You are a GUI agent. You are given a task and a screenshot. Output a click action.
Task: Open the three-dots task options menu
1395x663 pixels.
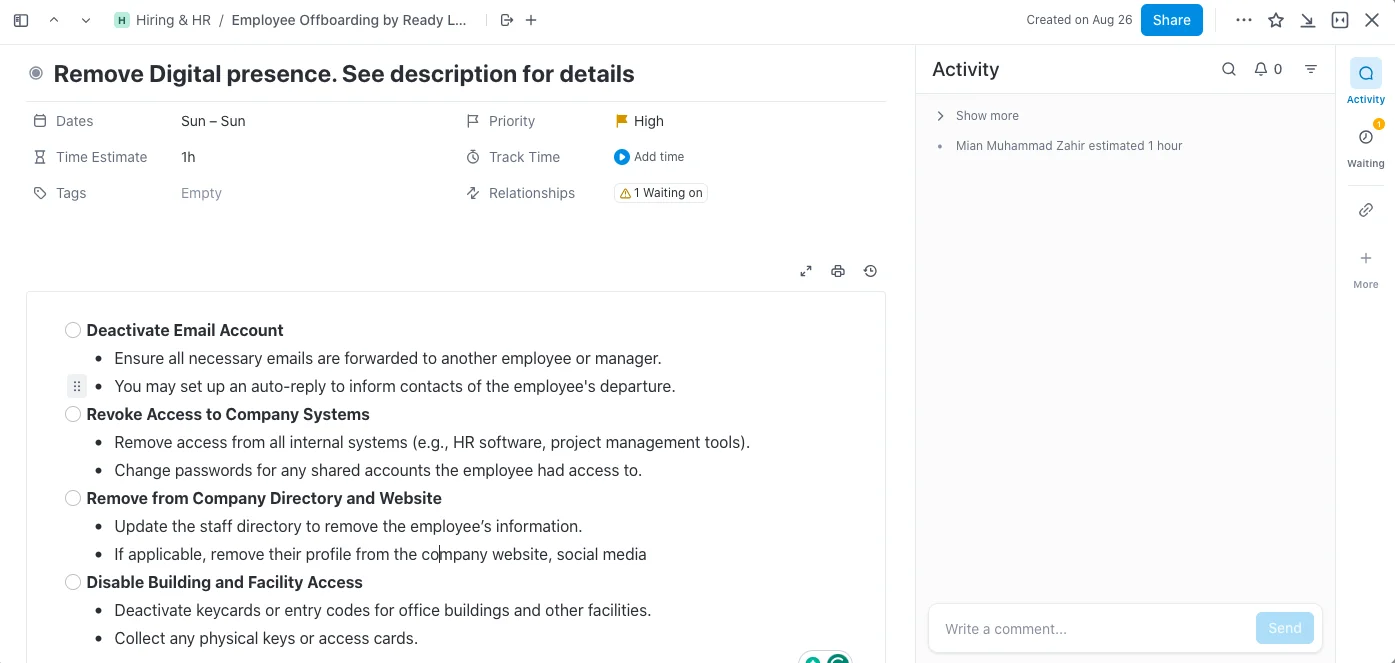click(1244, 20)
